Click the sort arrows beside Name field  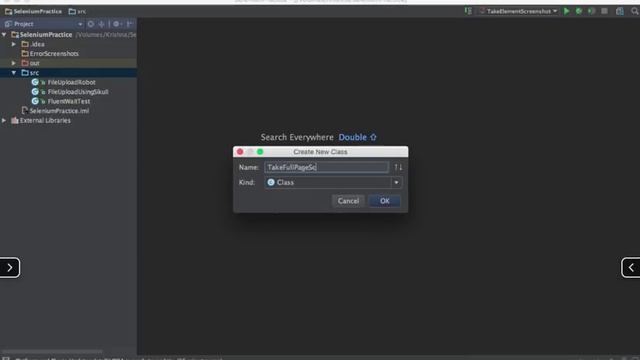tap(398, 167)
